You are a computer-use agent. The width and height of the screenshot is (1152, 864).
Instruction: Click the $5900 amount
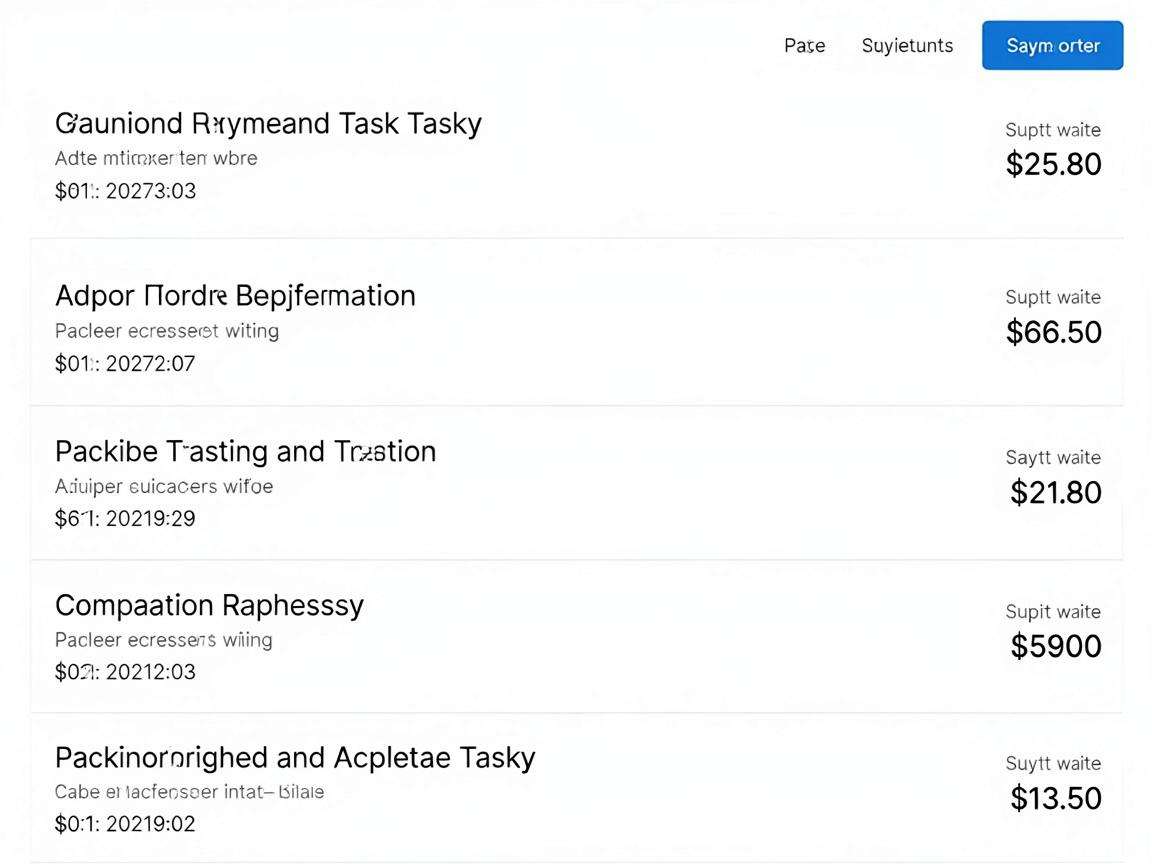click(x=1056, y=647)
